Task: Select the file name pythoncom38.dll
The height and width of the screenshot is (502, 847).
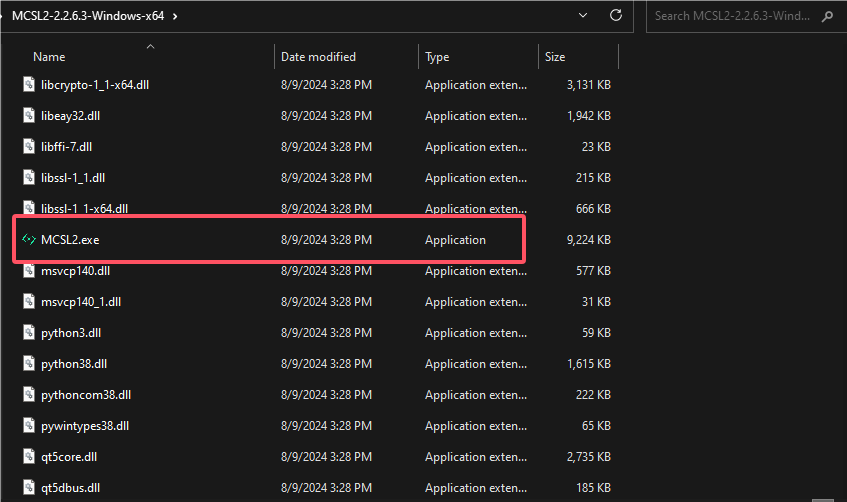Action: [x=86, y=395]
